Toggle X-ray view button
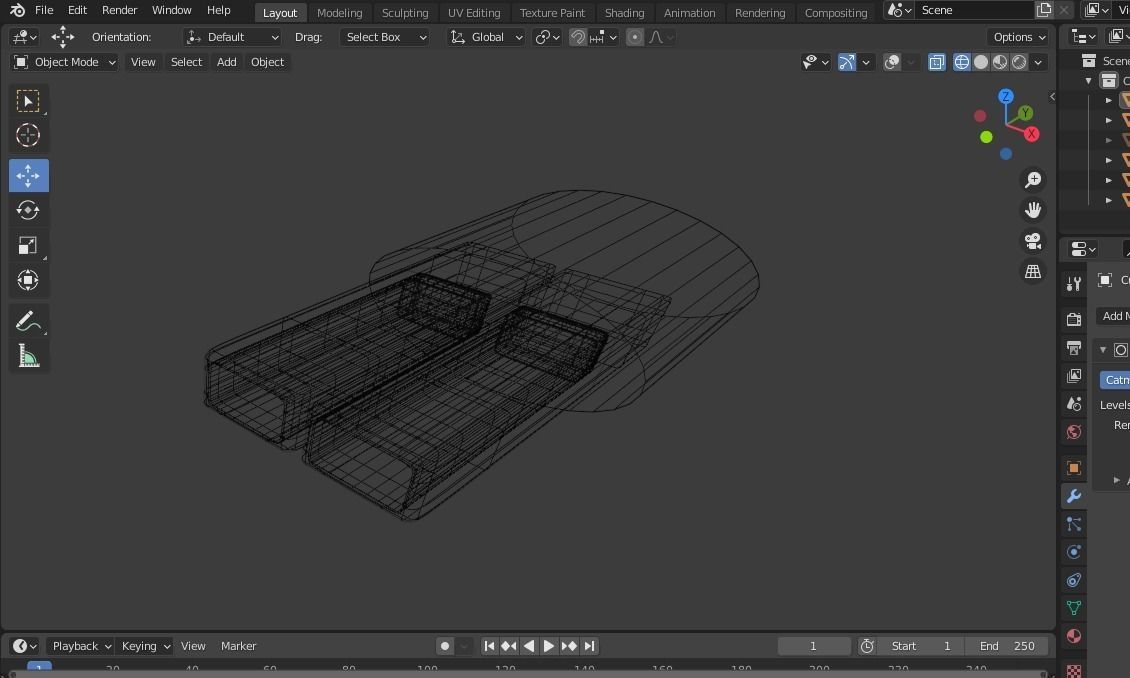Screen dimensions: 1130x678 (x=937, y=62)
